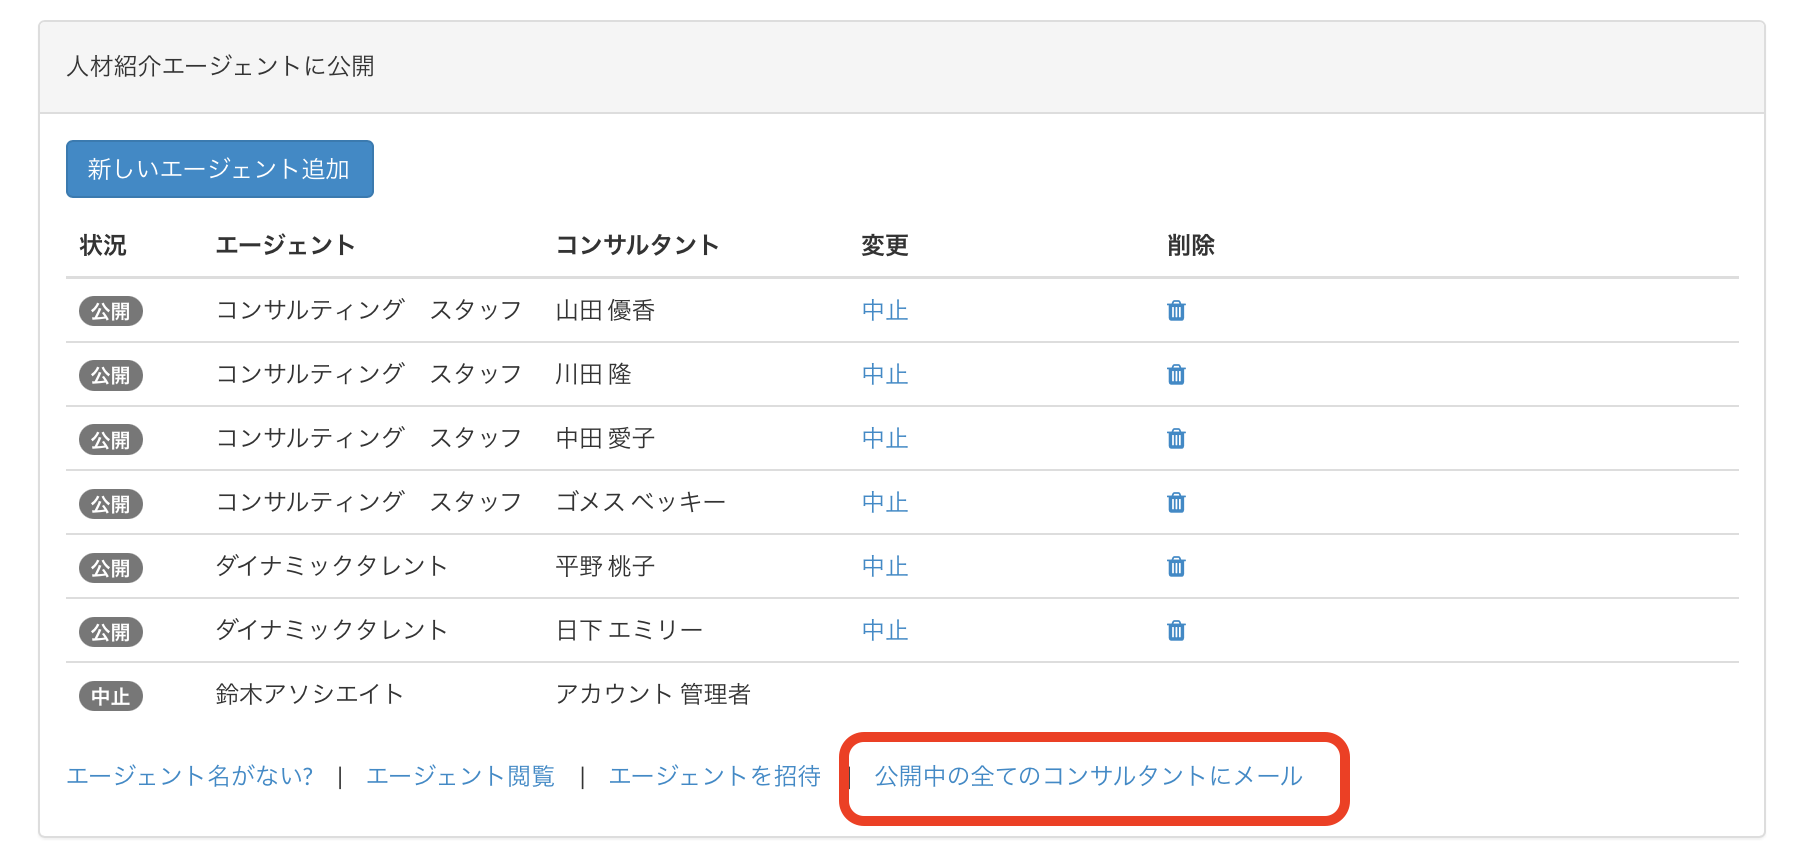The width and height of the screenshot is (1804, 860).
Task: Click trash icon for 中田 愛子 row
Action: tap(1176, 439)
